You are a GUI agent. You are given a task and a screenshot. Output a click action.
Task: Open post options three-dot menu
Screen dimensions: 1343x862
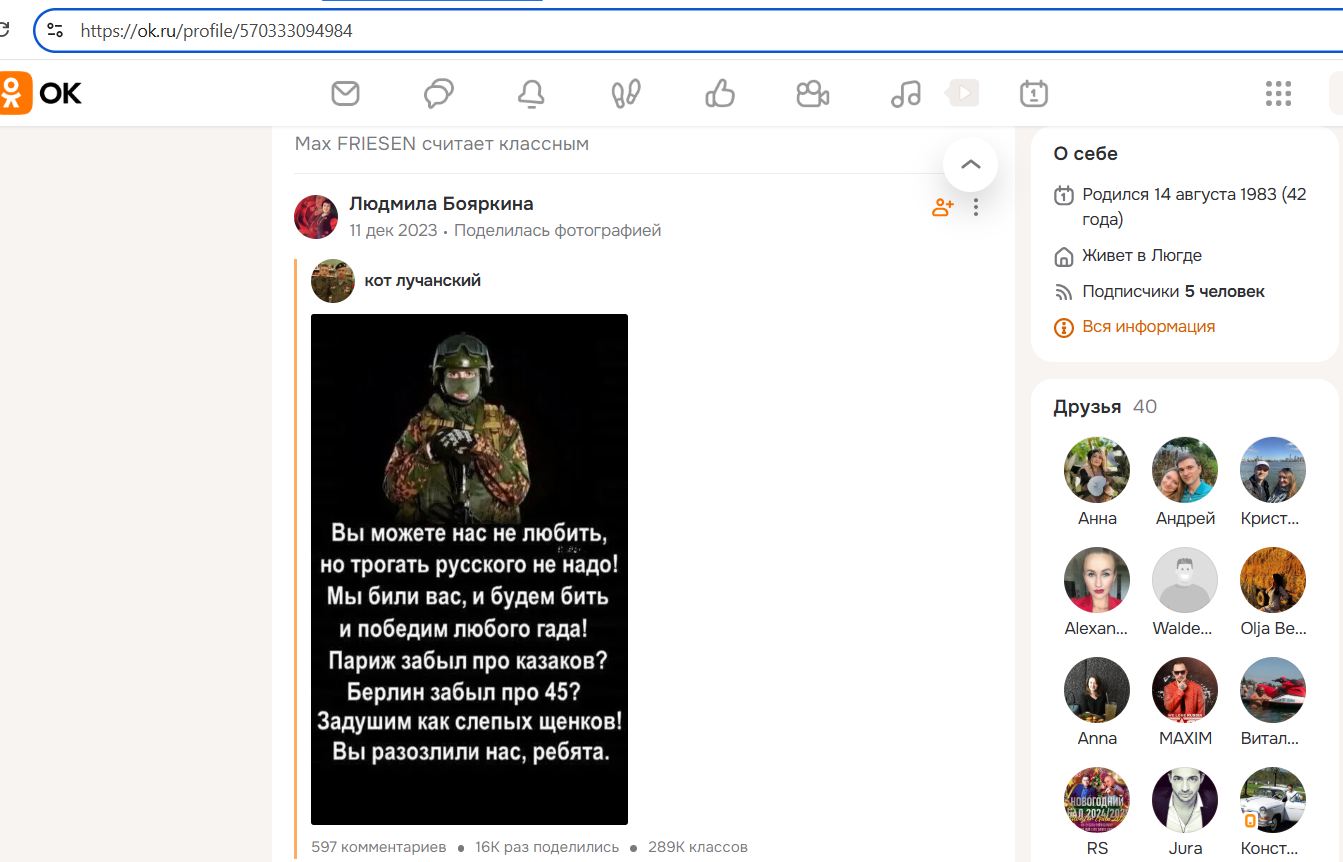point(976,208)
